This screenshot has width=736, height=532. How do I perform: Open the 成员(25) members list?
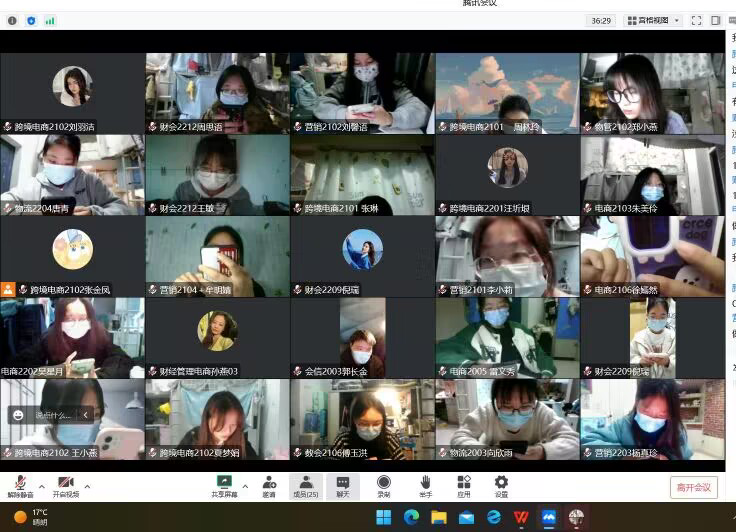[x=306, y=486]
